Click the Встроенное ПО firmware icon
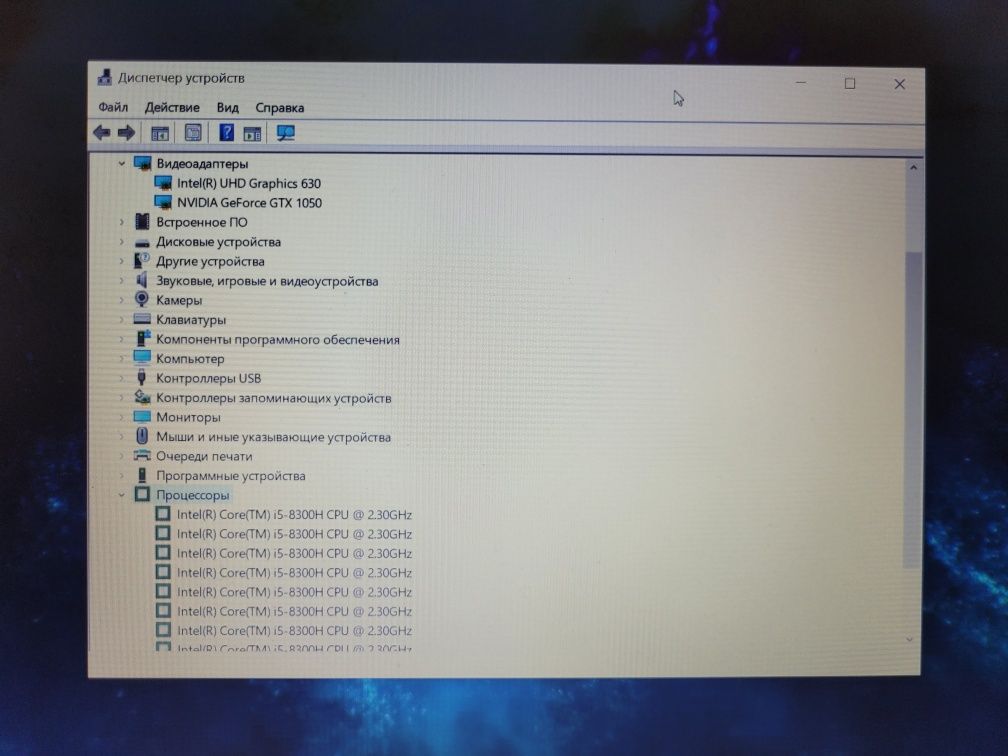 tap(142, 222)
